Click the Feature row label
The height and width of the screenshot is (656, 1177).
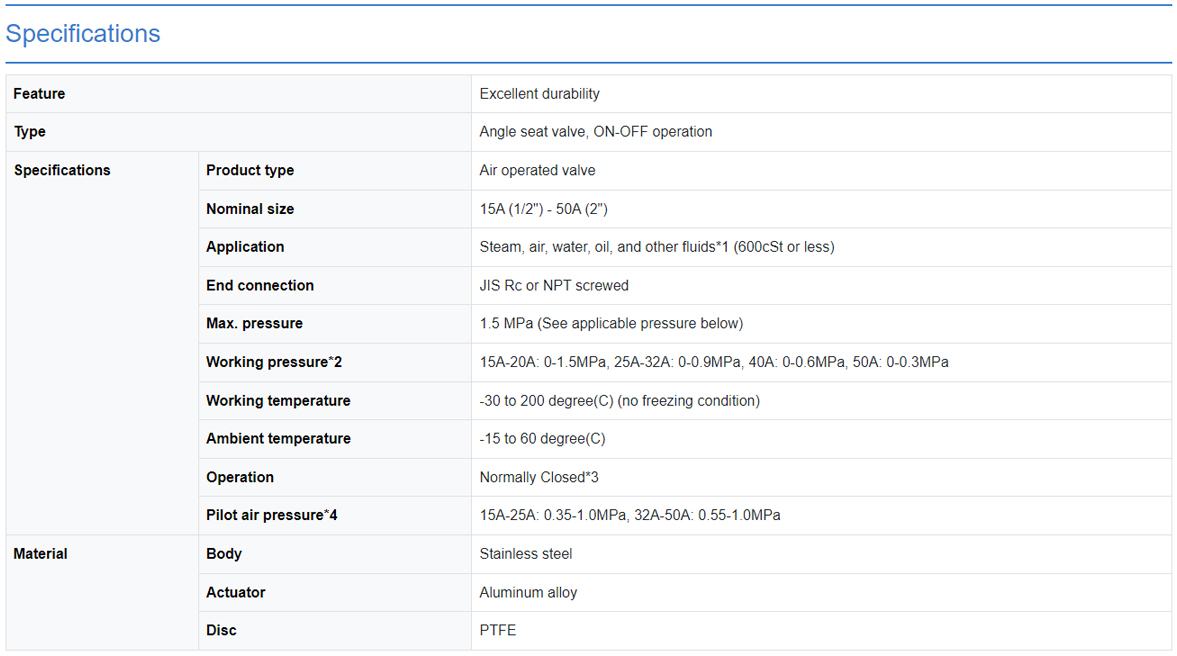[39, 94]
